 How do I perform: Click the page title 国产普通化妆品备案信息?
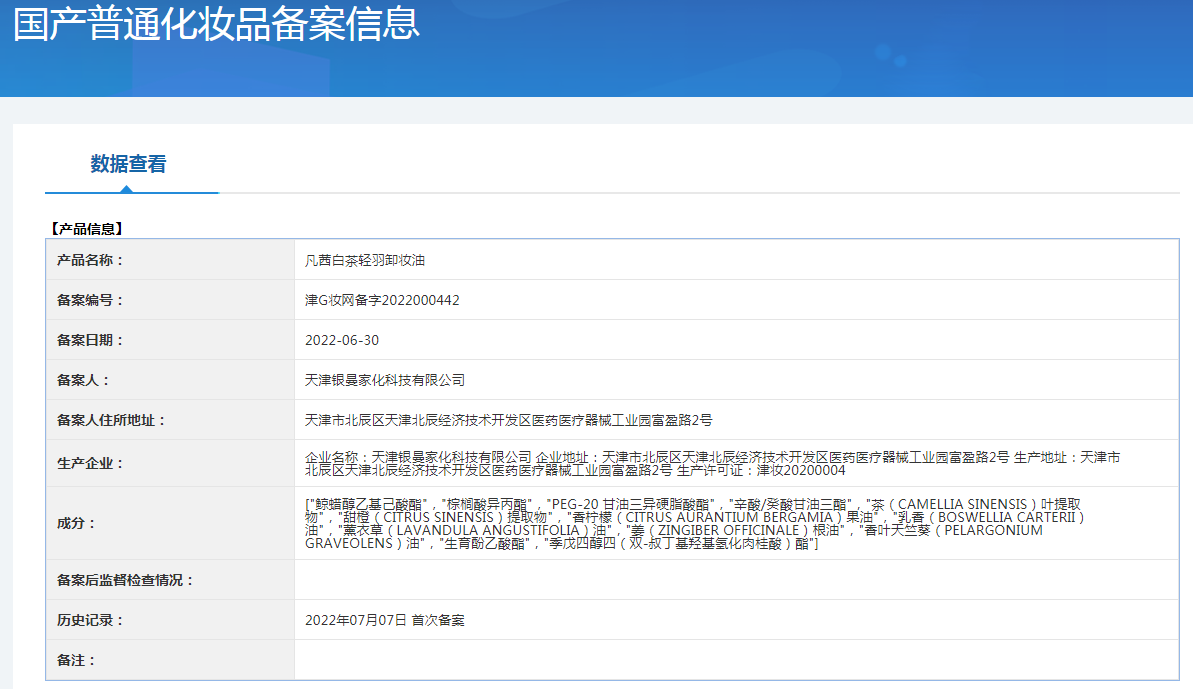(x=217, y=24)
